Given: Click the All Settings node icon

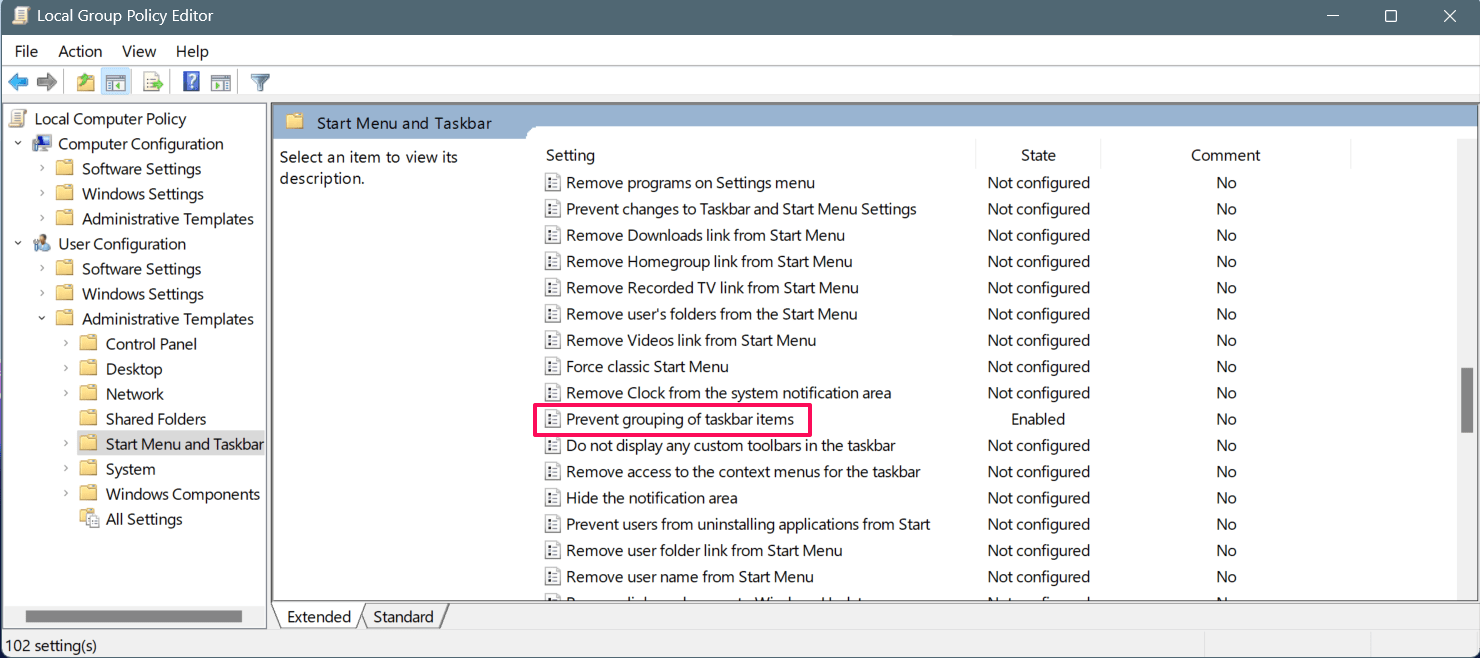Looking at the screenshot, I should point(89,519).
